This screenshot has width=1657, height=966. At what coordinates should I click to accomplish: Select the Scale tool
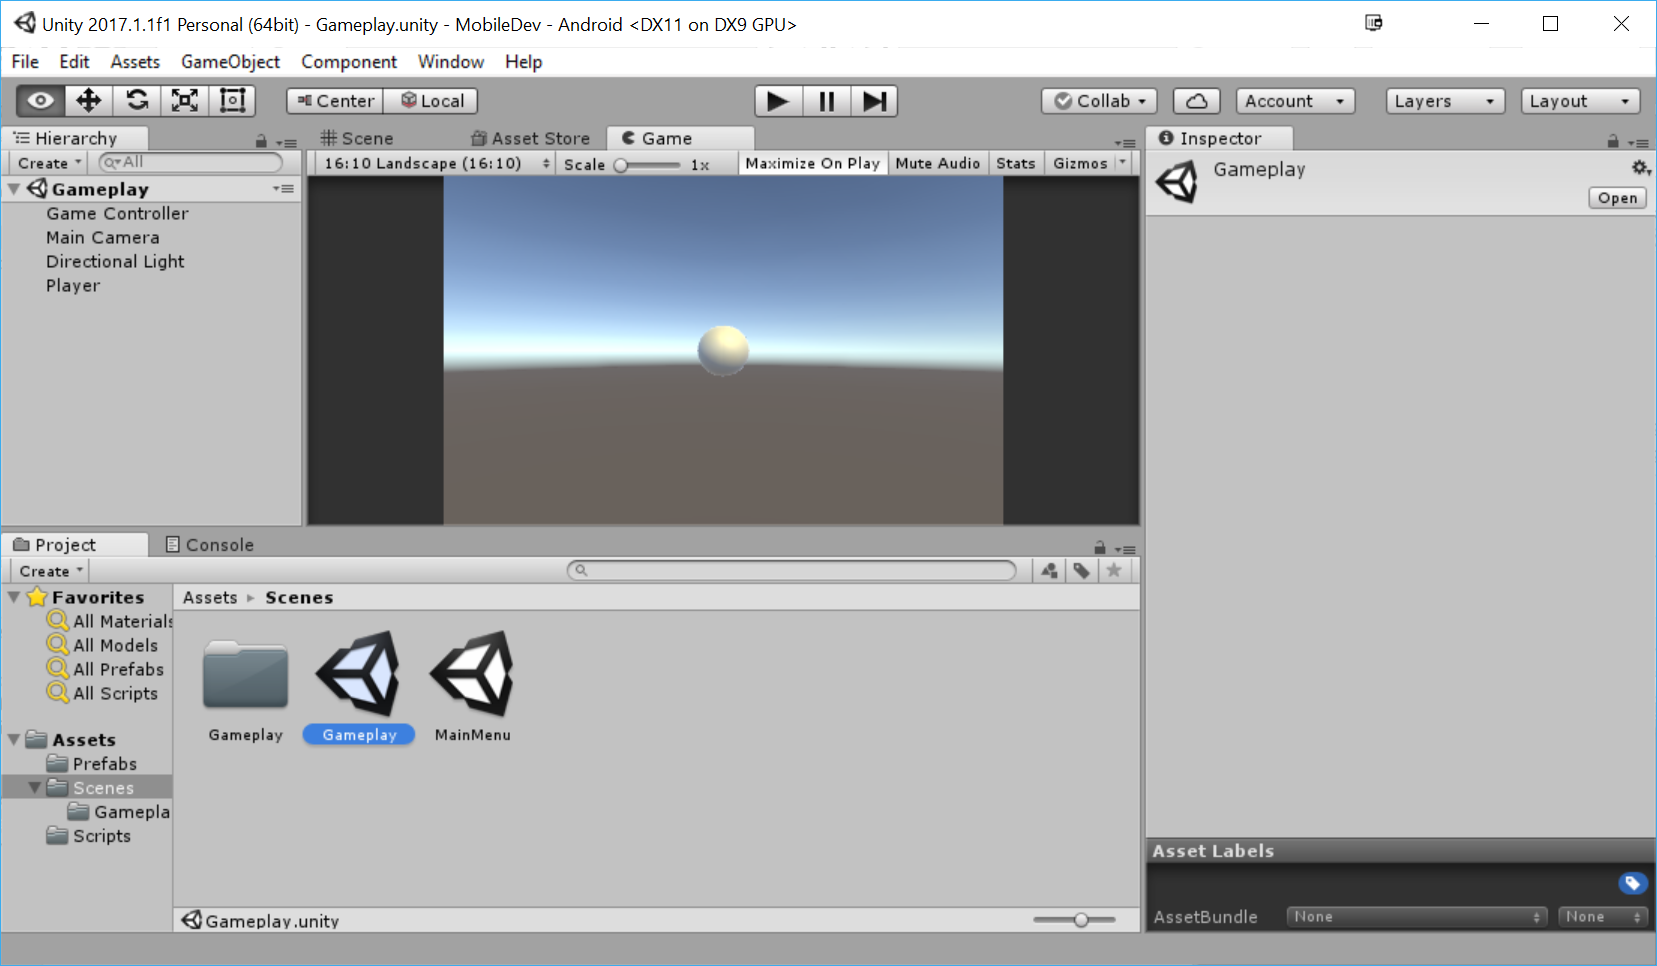(x=185, y=101)
